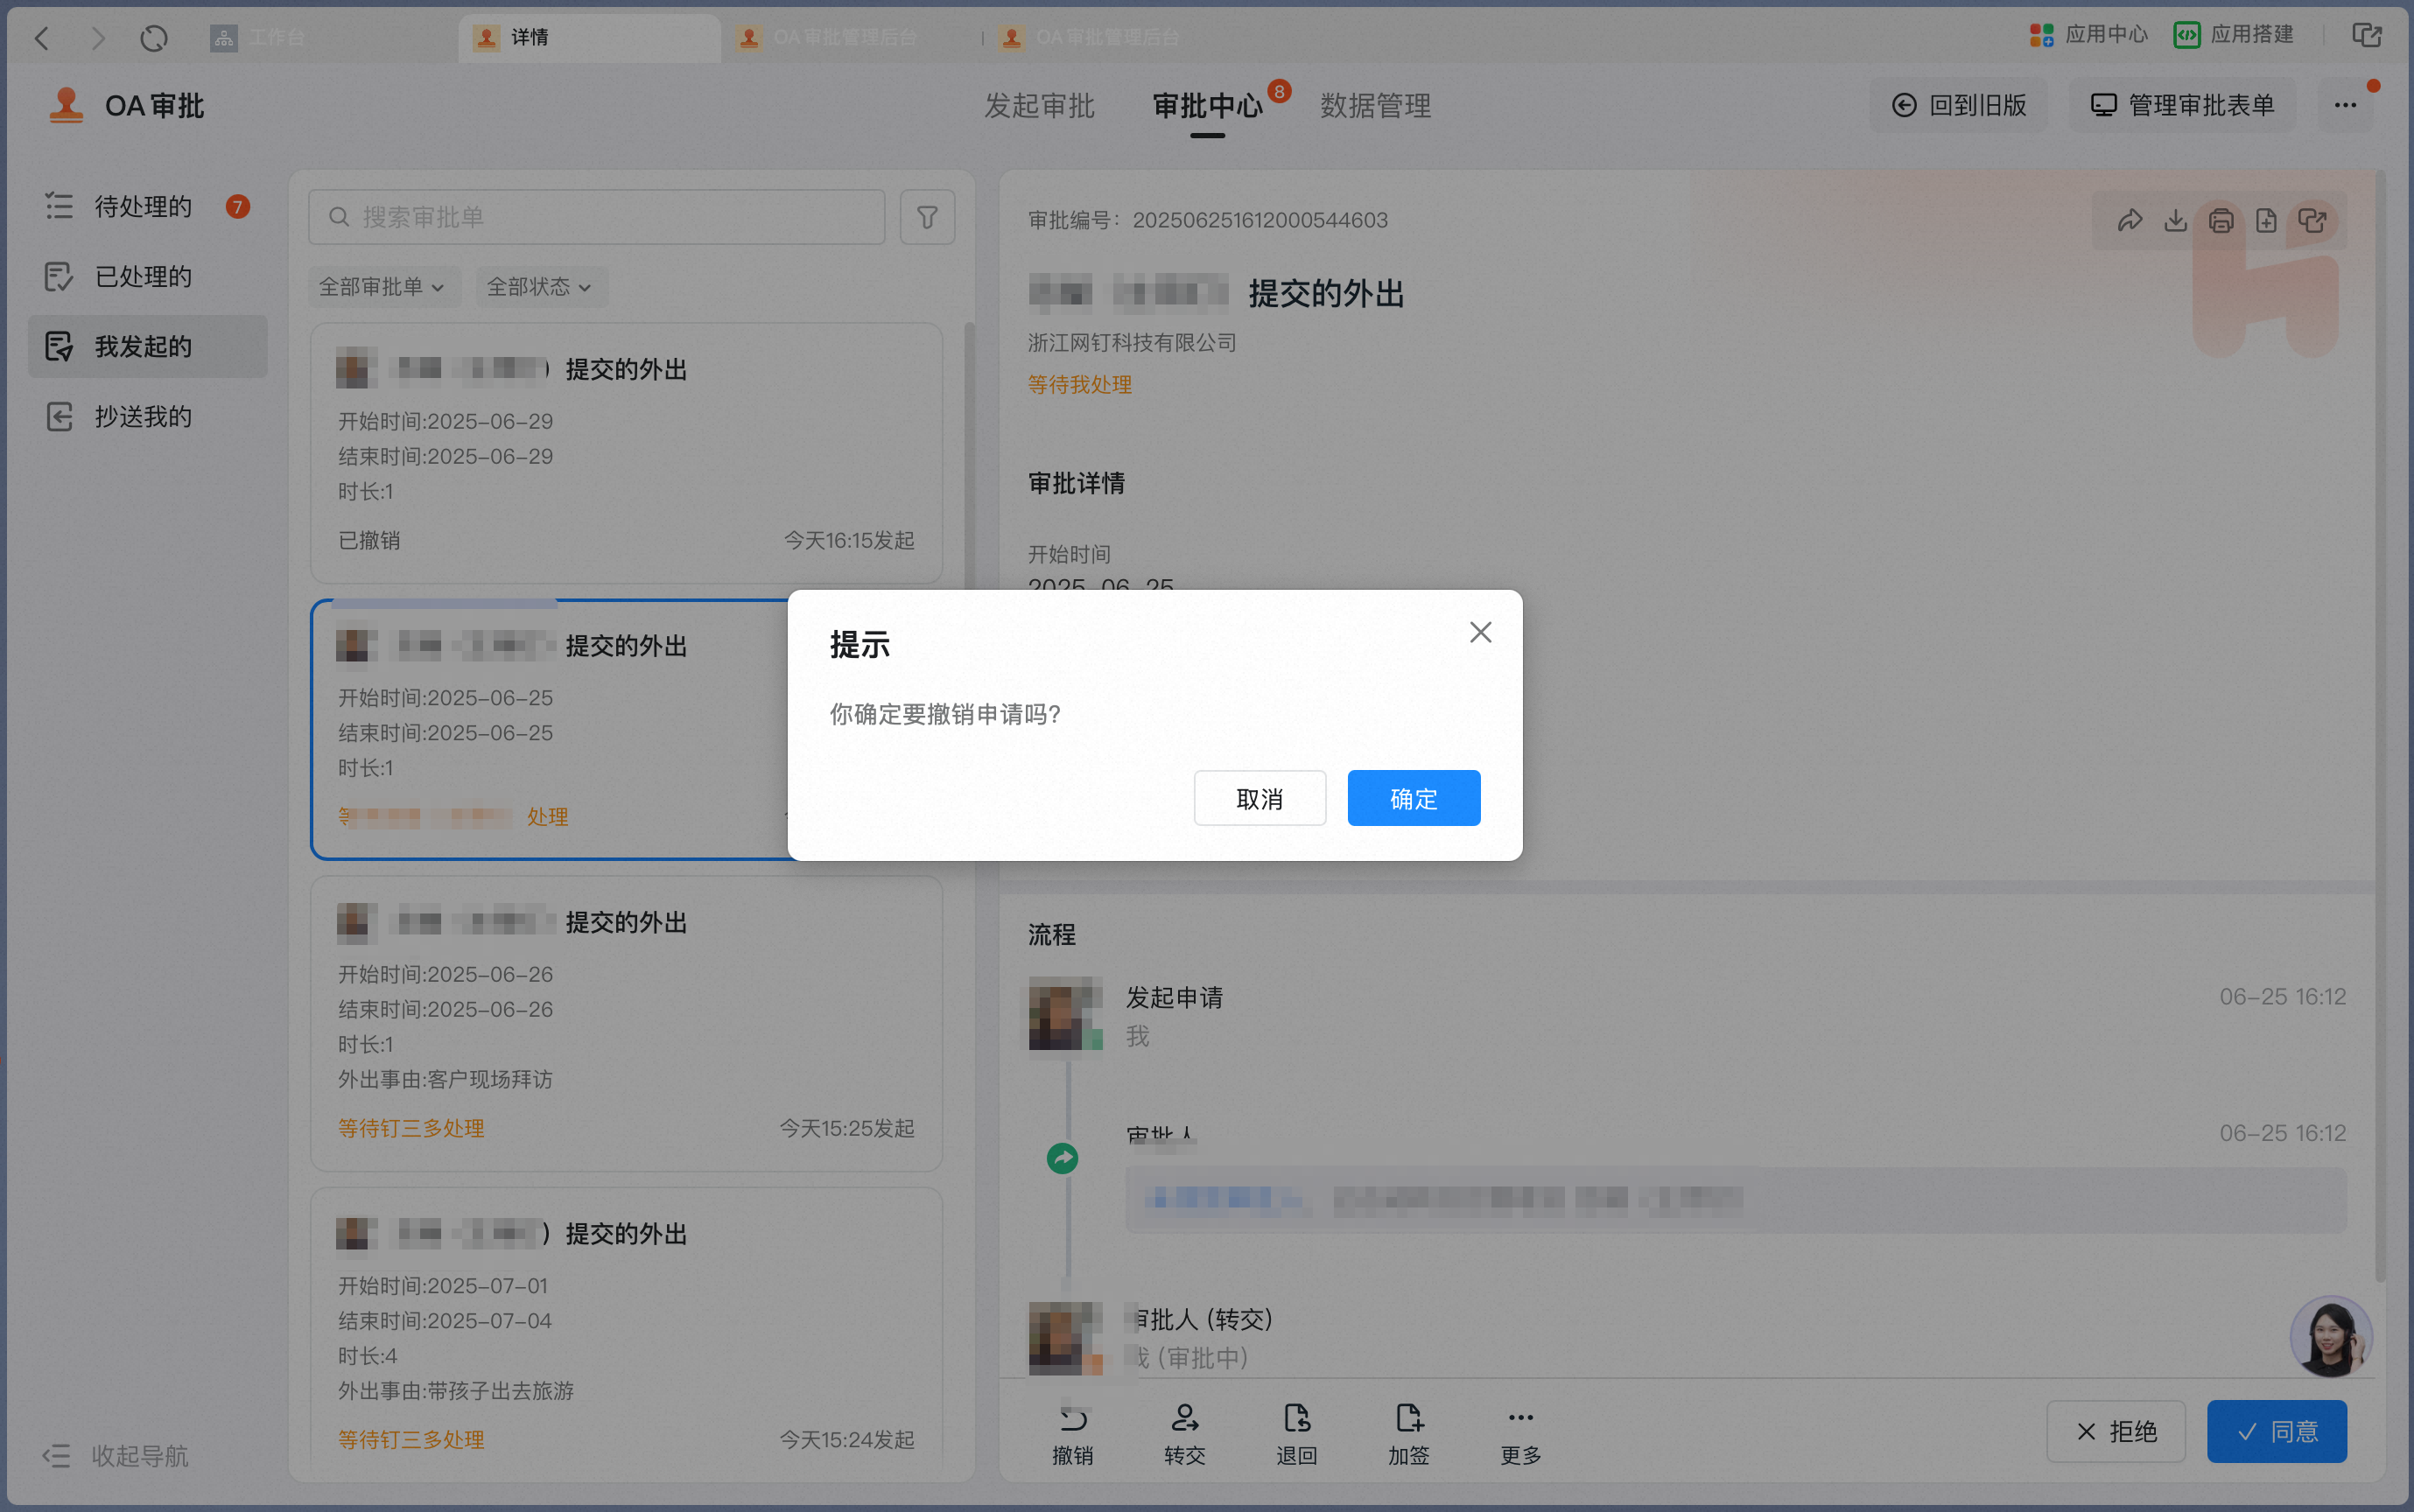Open the card starting 2025-06-26

pyautogui.click(x=626, y=1024)
